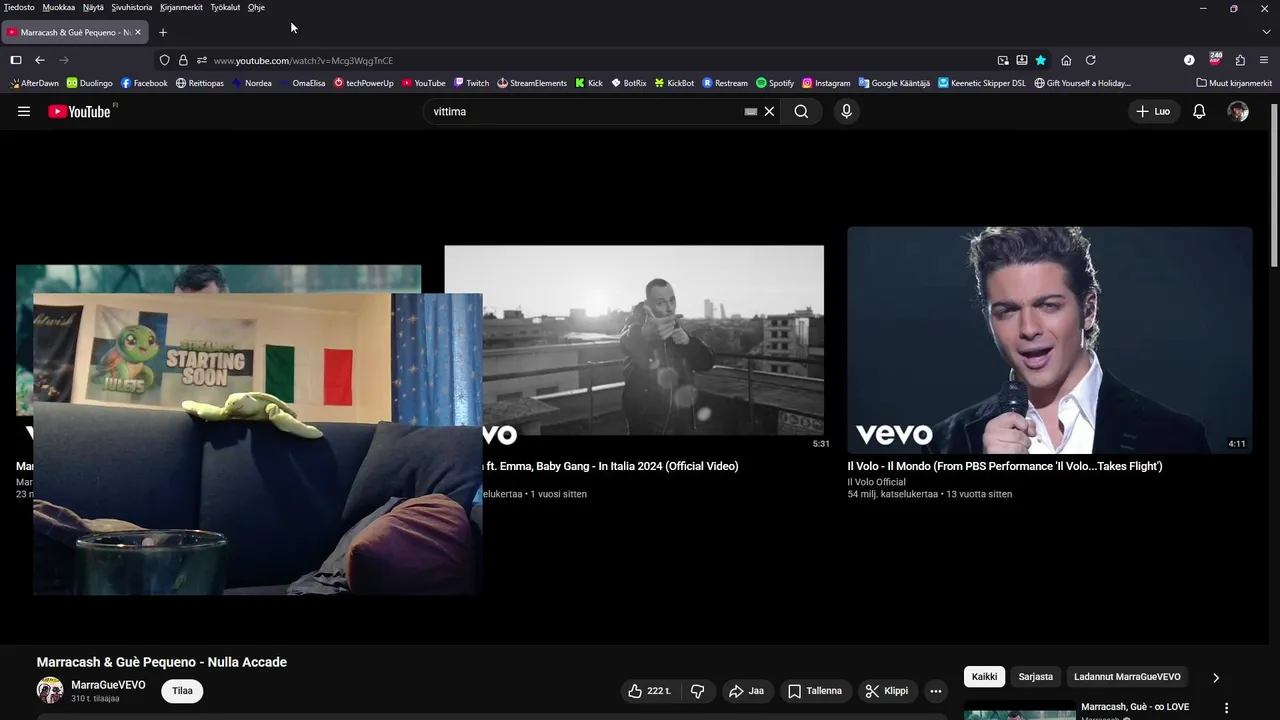Open the Restream bookmark
The image size is (1280, 720).
click(x=725, y=83)
